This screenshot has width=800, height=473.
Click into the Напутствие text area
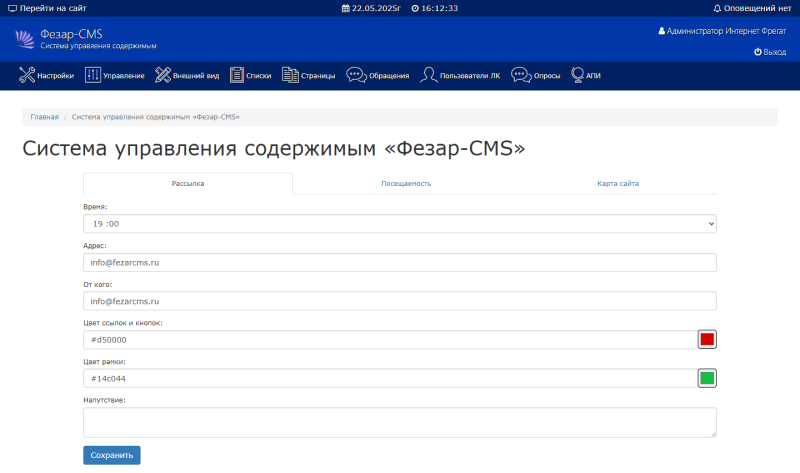[400, 422]
